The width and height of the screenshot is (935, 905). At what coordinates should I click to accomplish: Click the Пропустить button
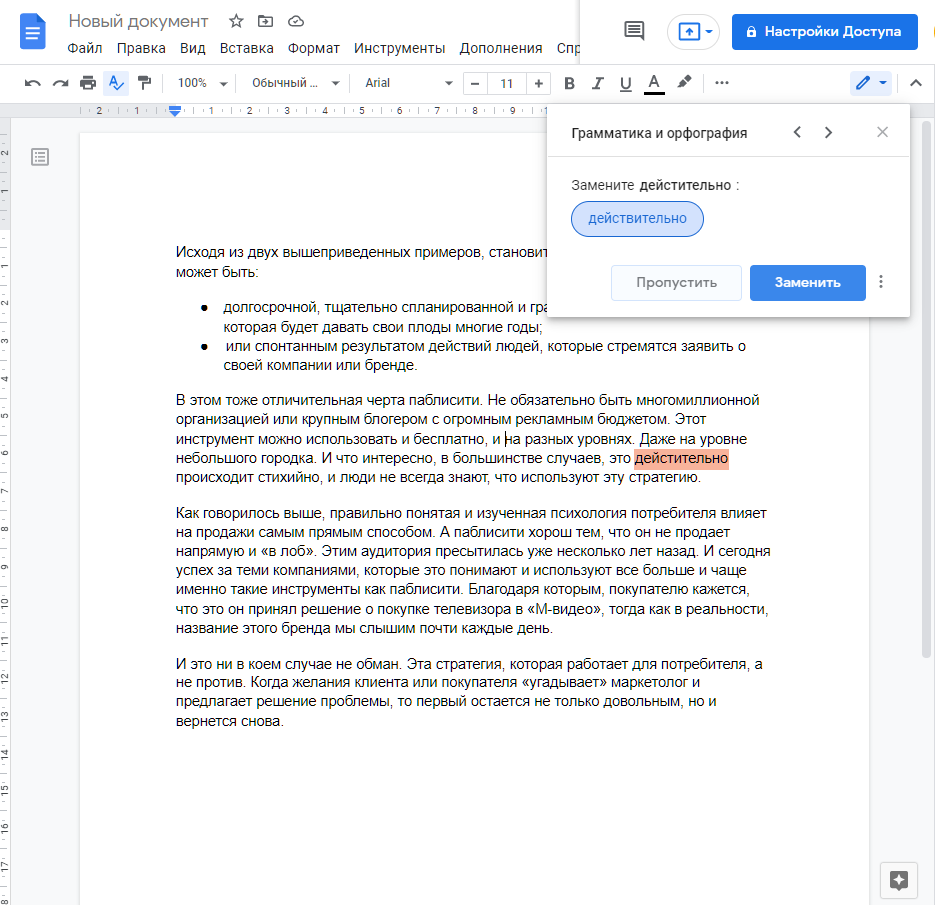coord(676,282)
